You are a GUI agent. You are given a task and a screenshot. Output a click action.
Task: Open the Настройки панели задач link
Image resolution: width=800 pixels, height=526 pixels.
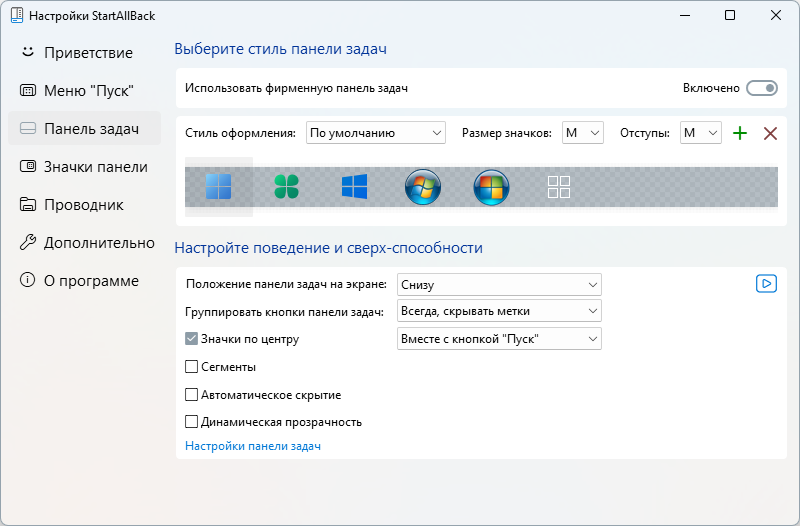pyautogui.click(x=253, y=446)
